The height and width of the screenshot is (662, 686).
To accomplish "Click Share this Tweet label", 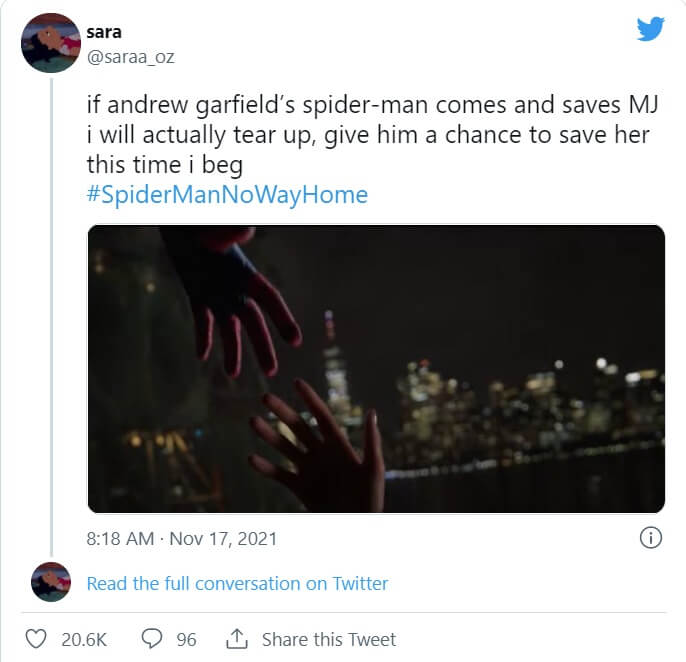I will coord(329,639).
